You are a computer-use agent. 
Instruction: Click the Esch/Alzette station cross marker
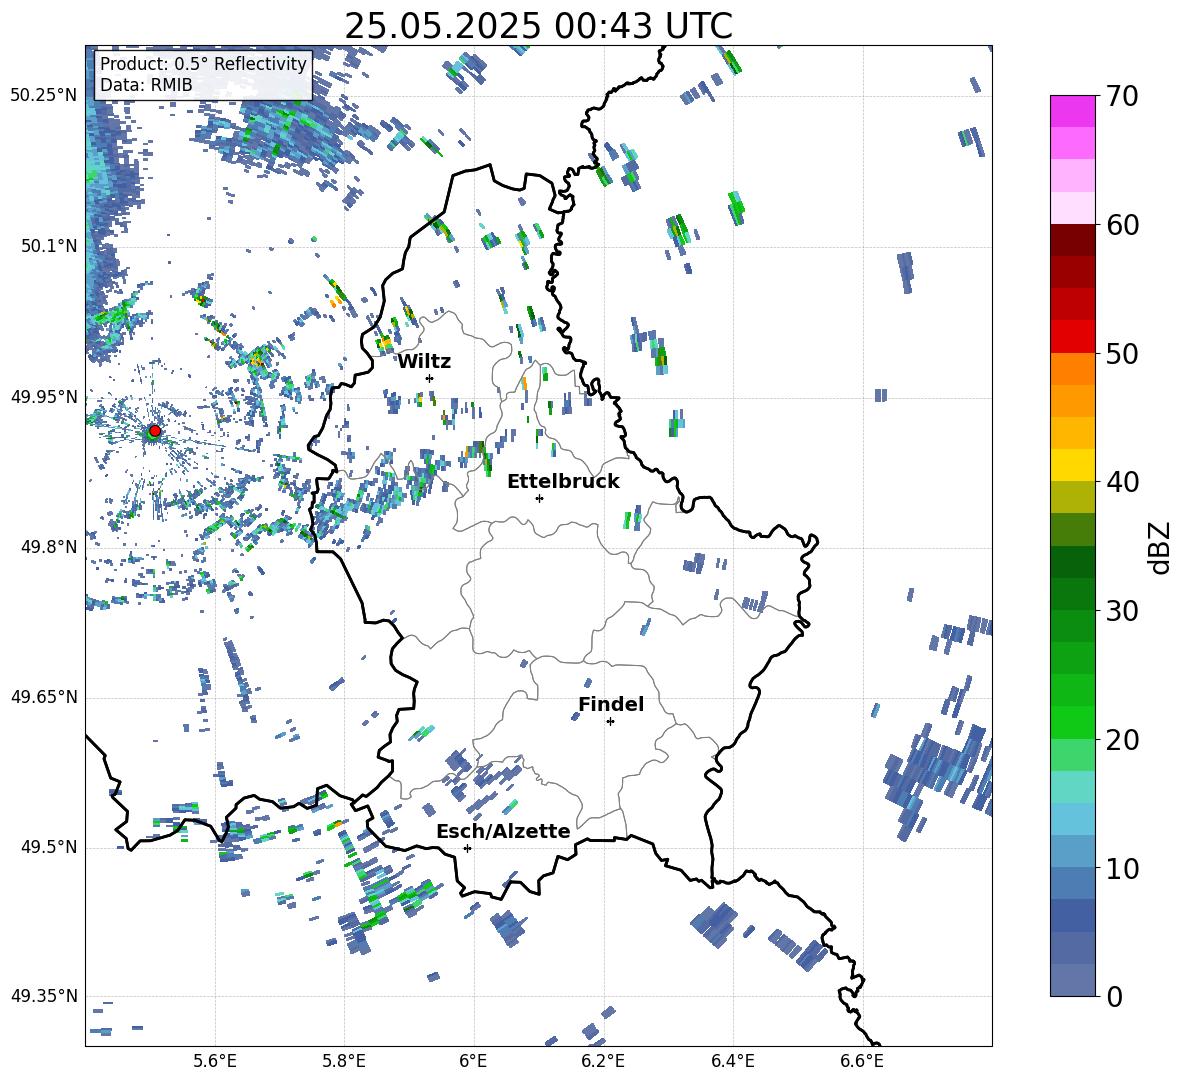point(467,848)
